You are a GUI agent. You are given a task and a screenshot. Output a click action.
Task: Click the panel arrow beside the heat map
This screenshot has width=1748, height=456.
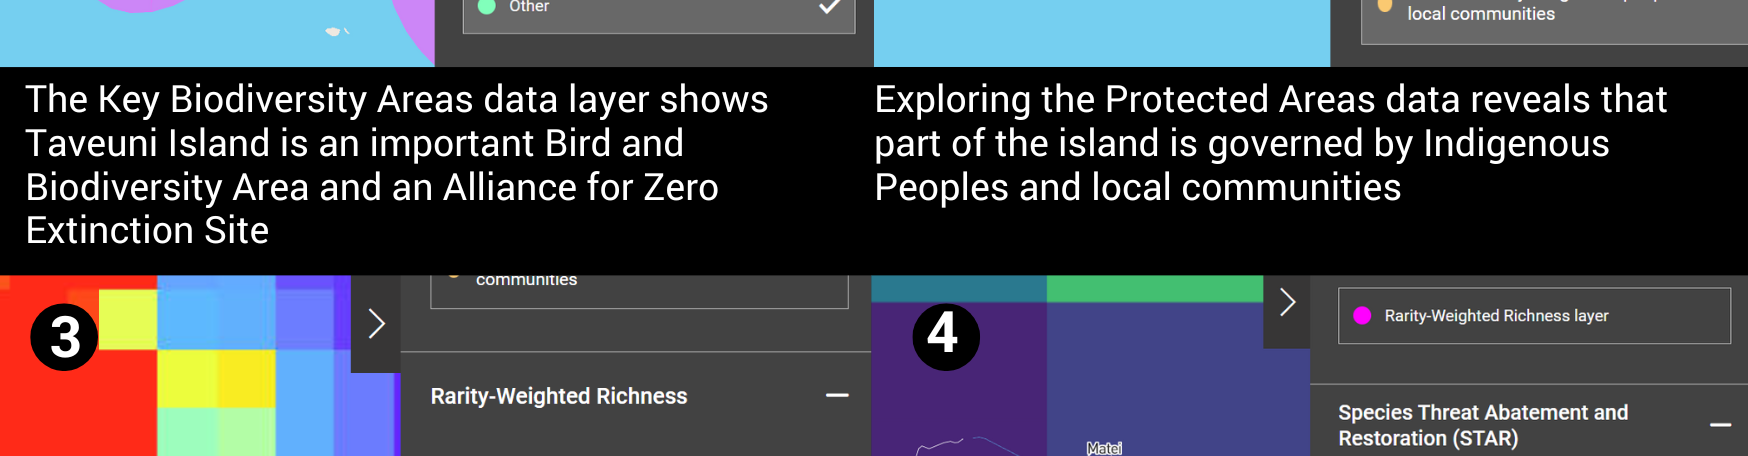tap(376, 324)
